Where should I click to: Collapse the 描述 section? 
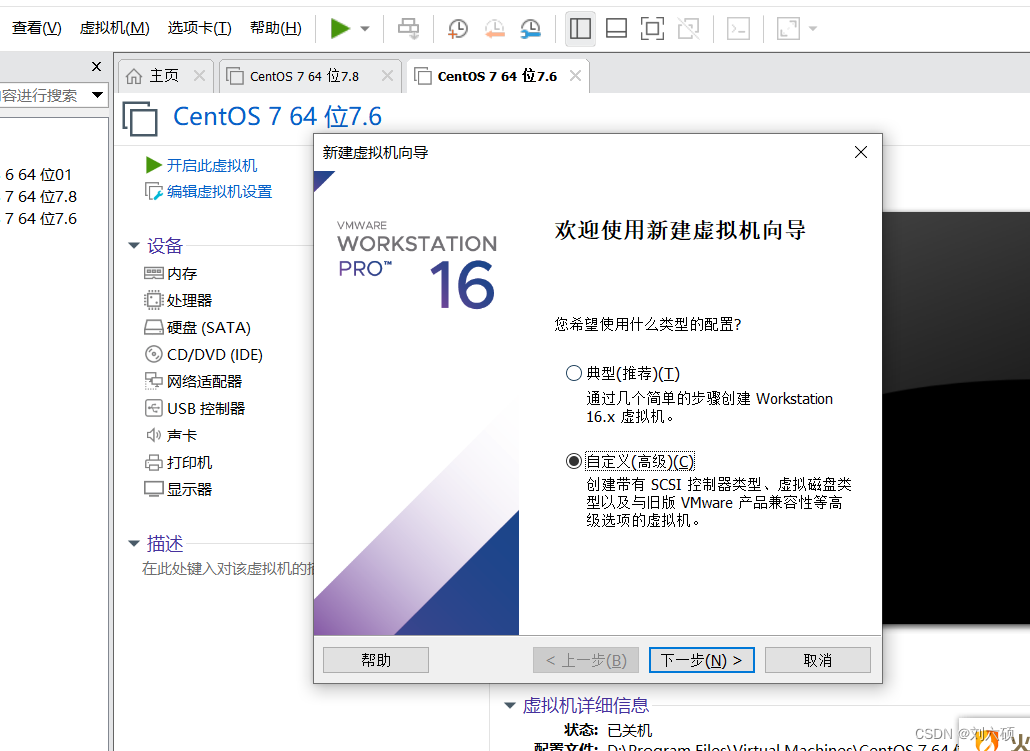134,543
